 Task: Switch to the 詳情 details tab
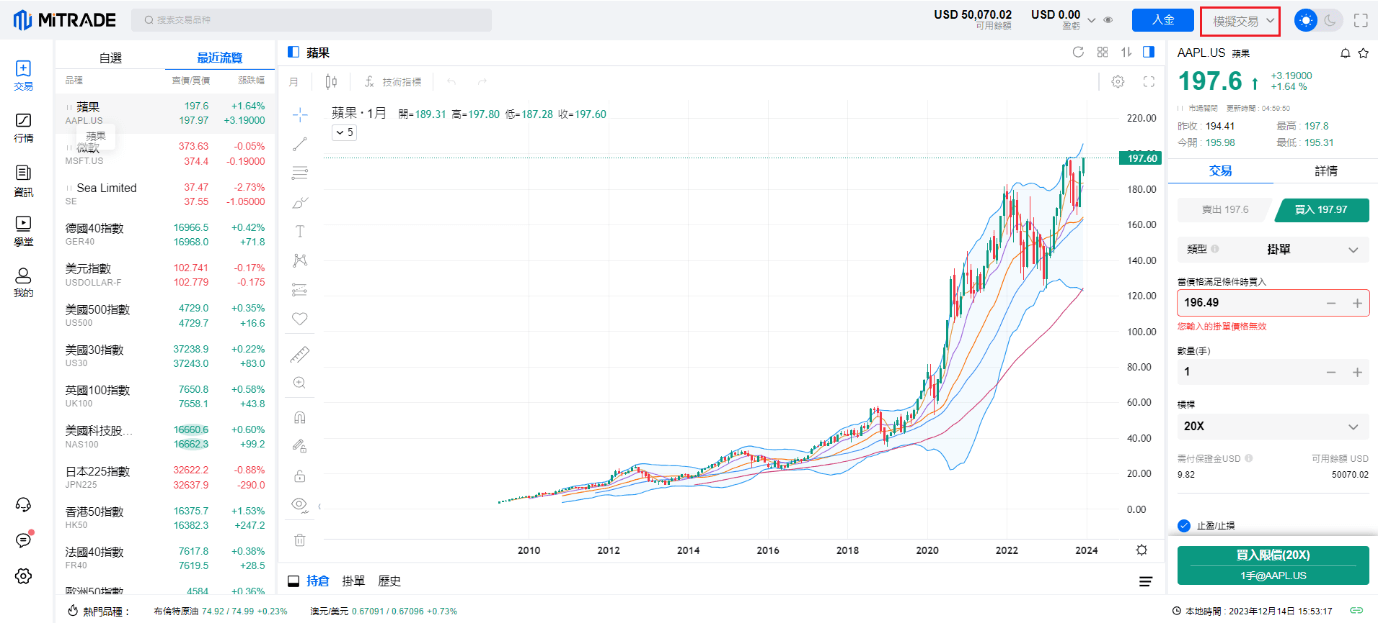[x=1325, y=171]
